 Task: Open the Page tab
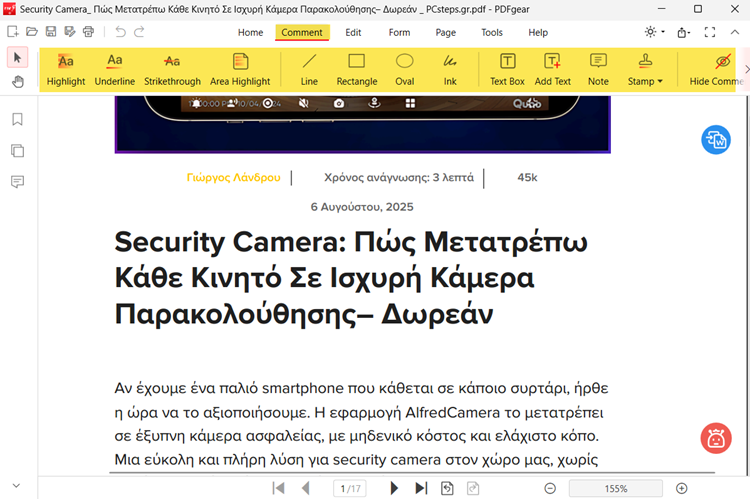point(445,33)
